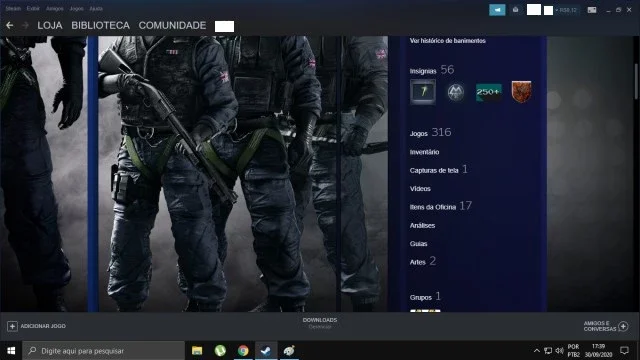This screenshot has width=640, height=360.
Task: Click the POR PTB2 language indicator
Action: pyautogui.click(x=573, y=351)
